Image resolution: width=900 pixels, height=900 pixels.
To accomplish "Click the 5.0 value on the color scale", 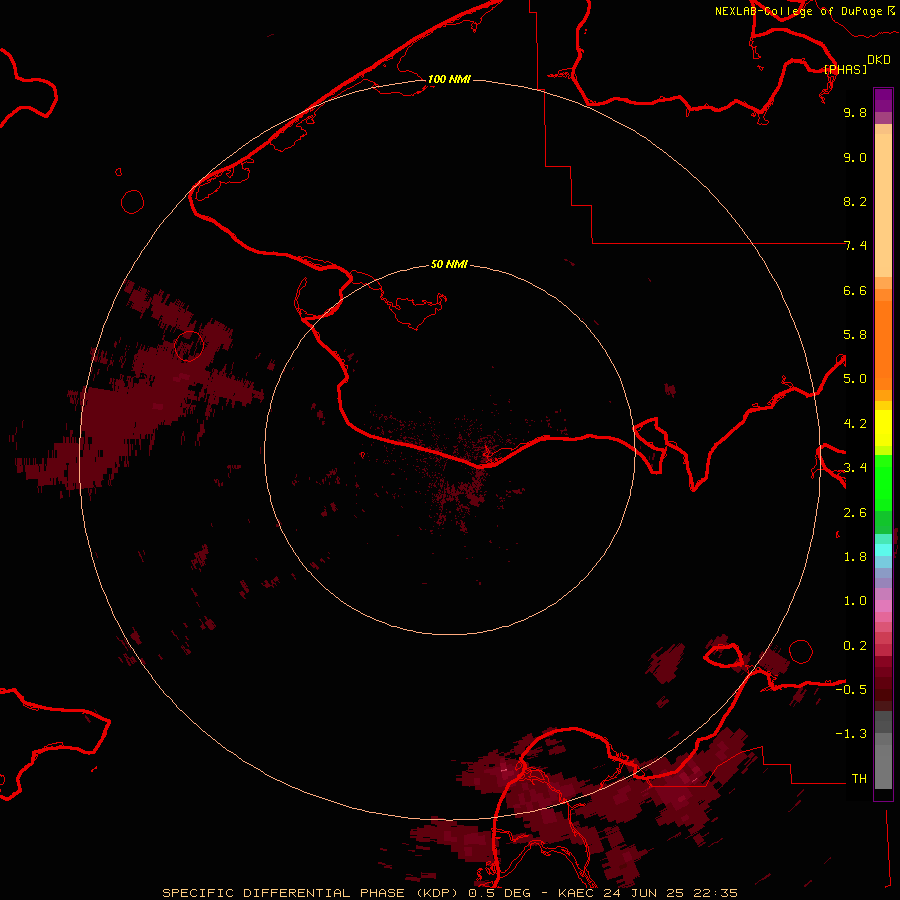I will tap(855, 379).
